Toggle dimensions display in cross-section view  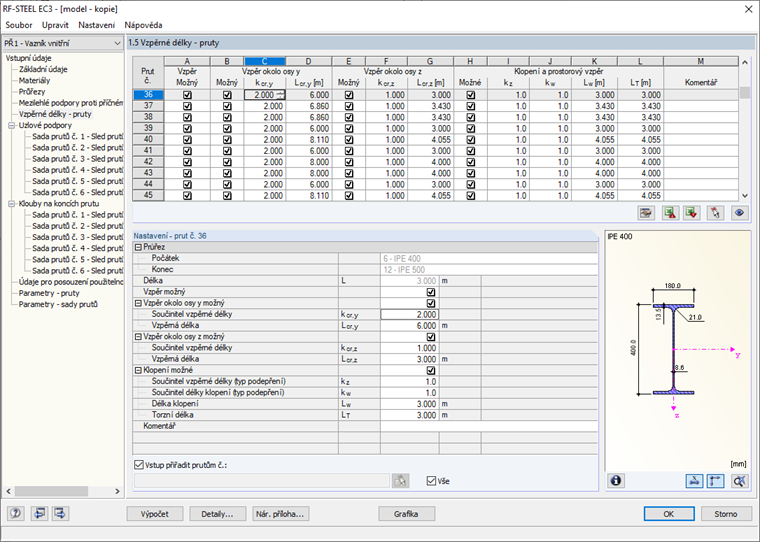[695, 480]
